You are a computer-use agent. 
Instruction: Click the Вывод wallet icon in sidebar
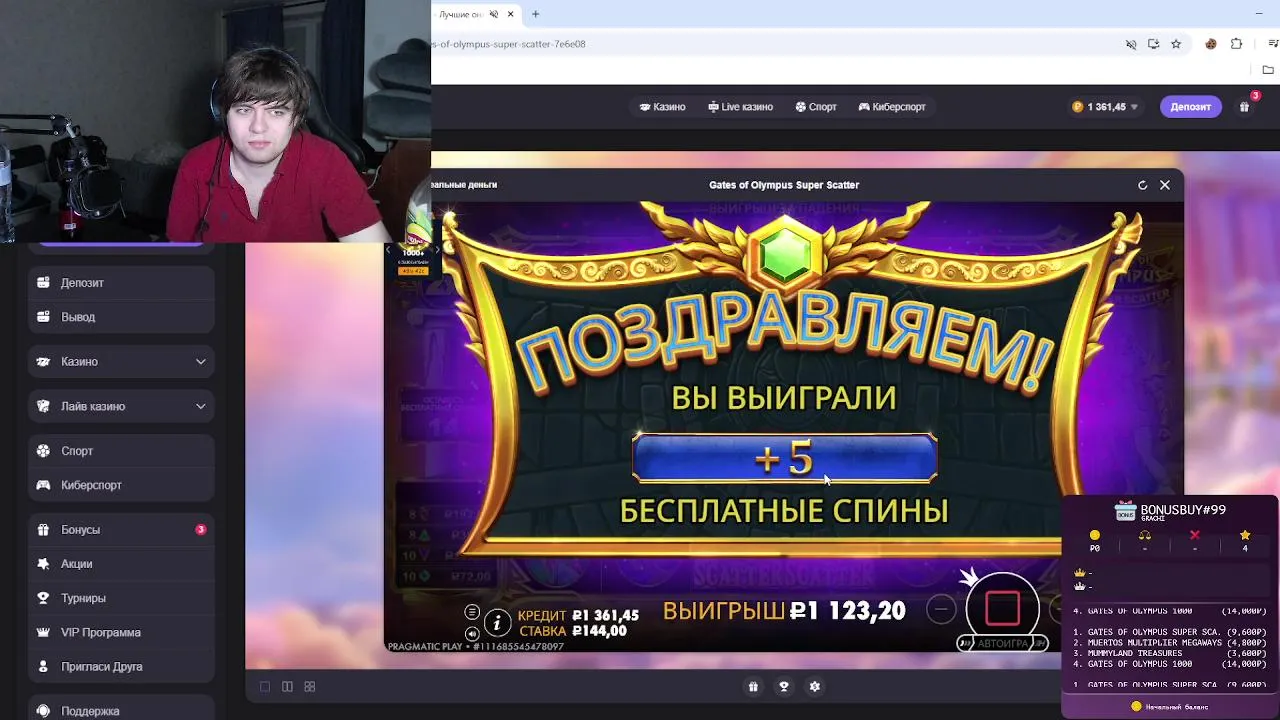43,317
